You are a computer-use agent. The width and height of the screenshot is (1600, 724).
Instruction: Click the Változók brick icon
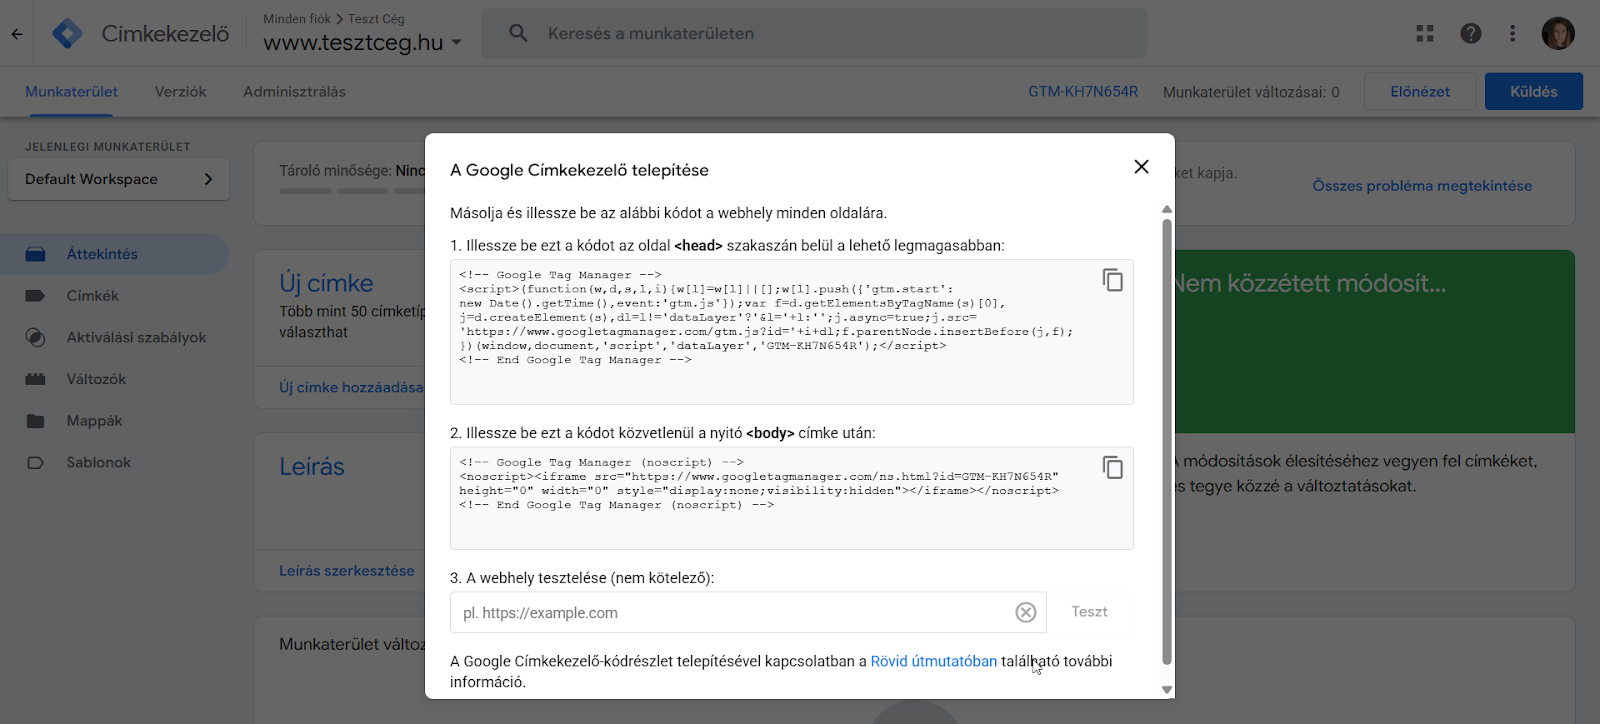(x=36, y=379)
